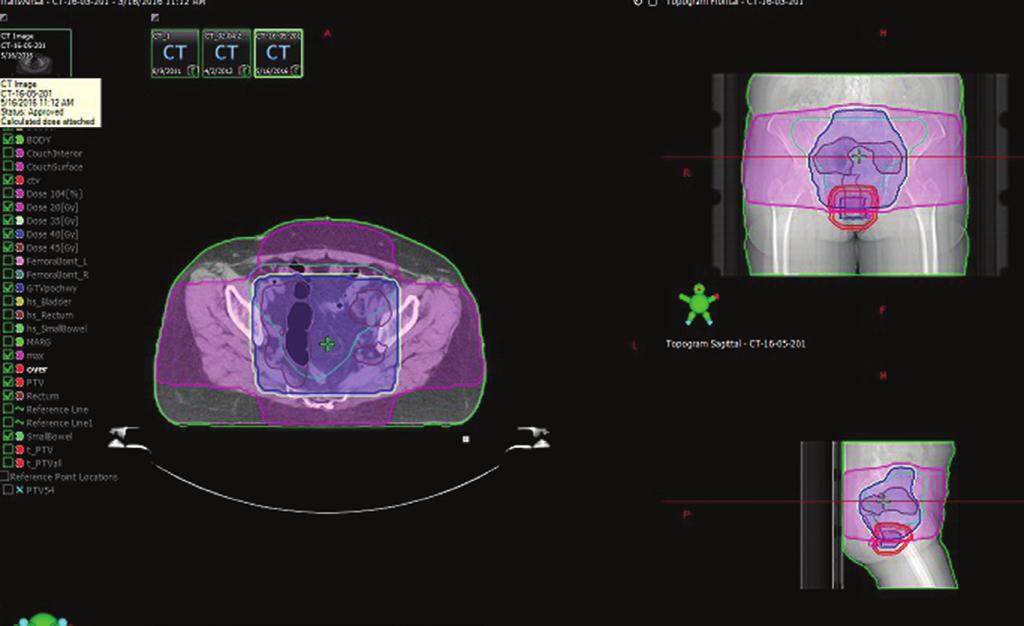Image resolution: width=1024 pixels, height=626 pixels.
Task: Uncheck the Dose 40[Gy] checkbox
Action: click(x=8, y=234)
